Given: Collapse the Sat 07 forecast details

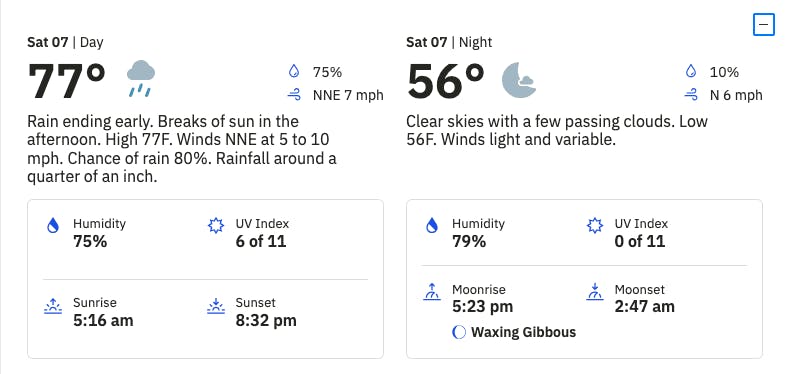Looking at the screenshot, I should (x=763, y=25).
